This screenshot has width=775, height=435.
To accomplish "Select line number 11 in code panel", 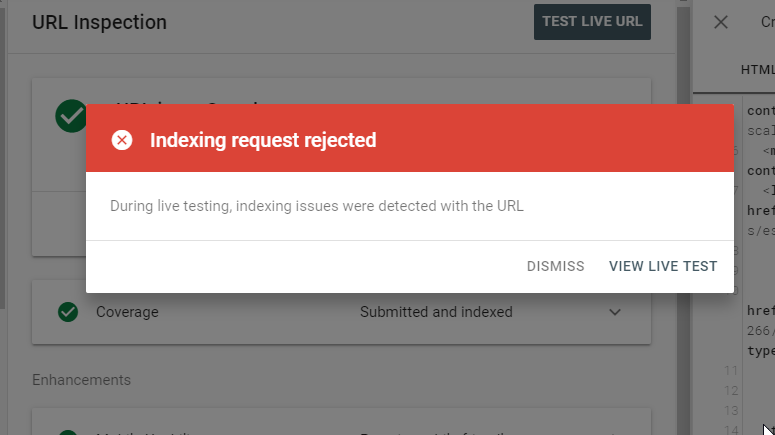I will pyautogui.click(x=731, y=370).
